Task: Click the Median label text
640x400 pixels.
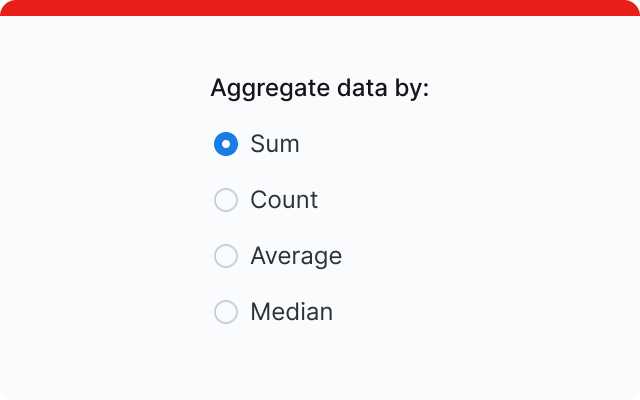Action: coord(291,312)
